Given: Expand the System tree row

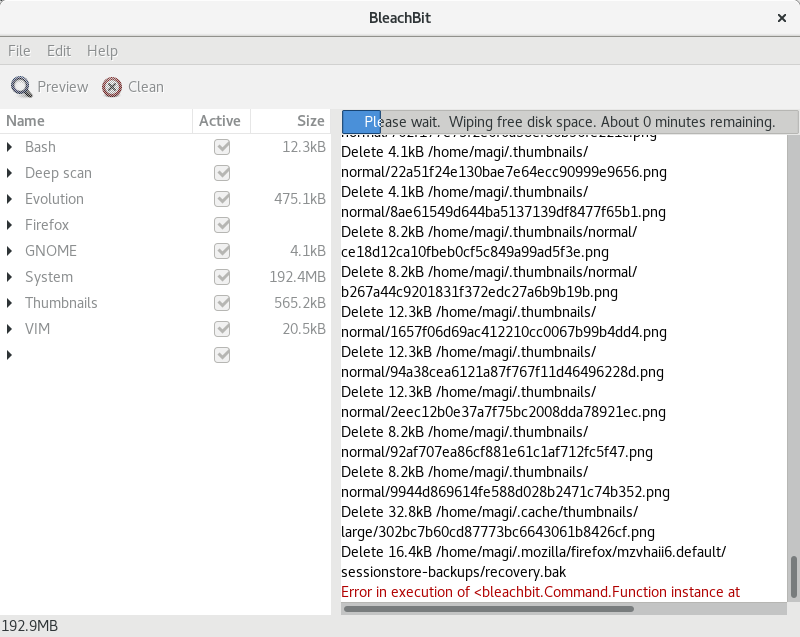Looking at the screenshot, I should point(10,277).
